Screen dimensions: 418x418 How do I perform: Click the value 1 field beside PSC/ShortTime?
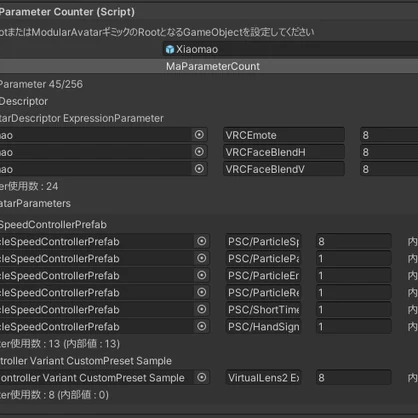pos(354,309)
